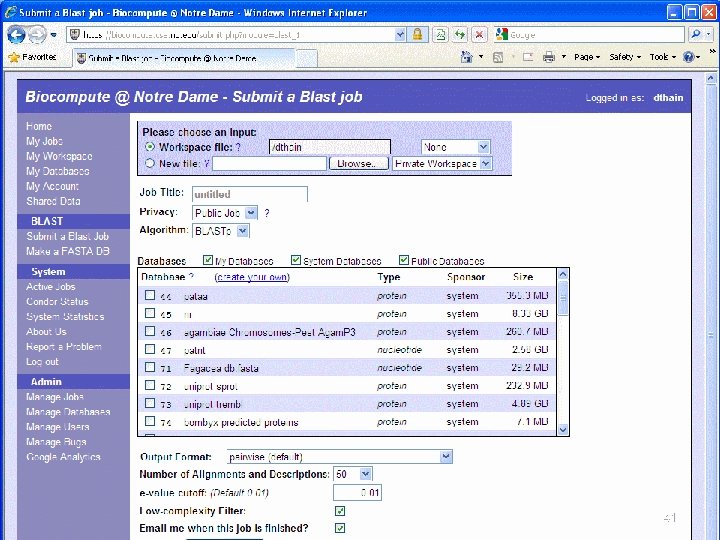Click the create your own link
720x540 pixels.
(x=252, y=277)
